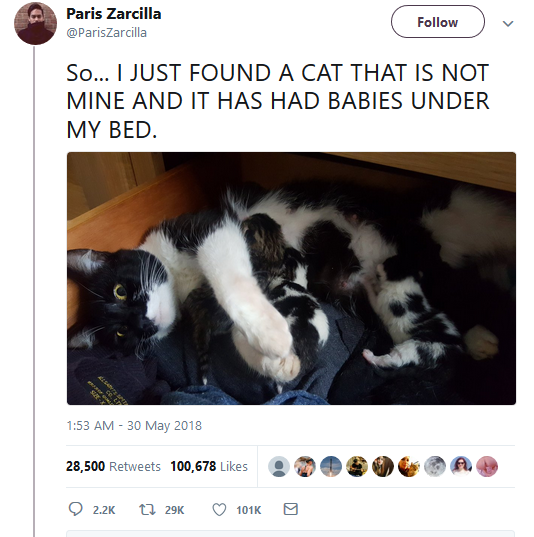Open the cat and kittens photo
This screenshot has height=537, width=534.
tap(291, 278)
